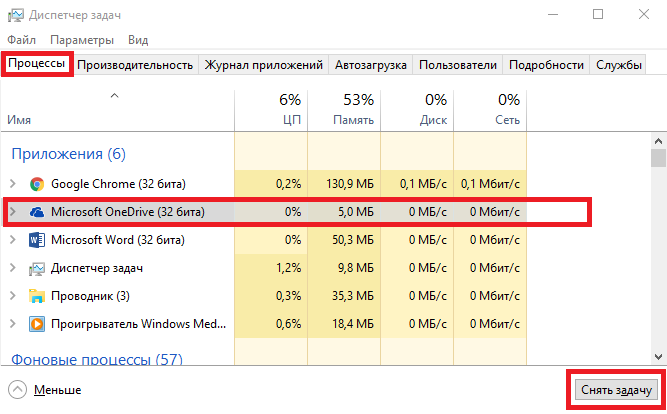The width and height of the screenshot is (667, 414).
Task: Select the Microsoft OneDrive (32 бита) row
Action: point(264,211)
